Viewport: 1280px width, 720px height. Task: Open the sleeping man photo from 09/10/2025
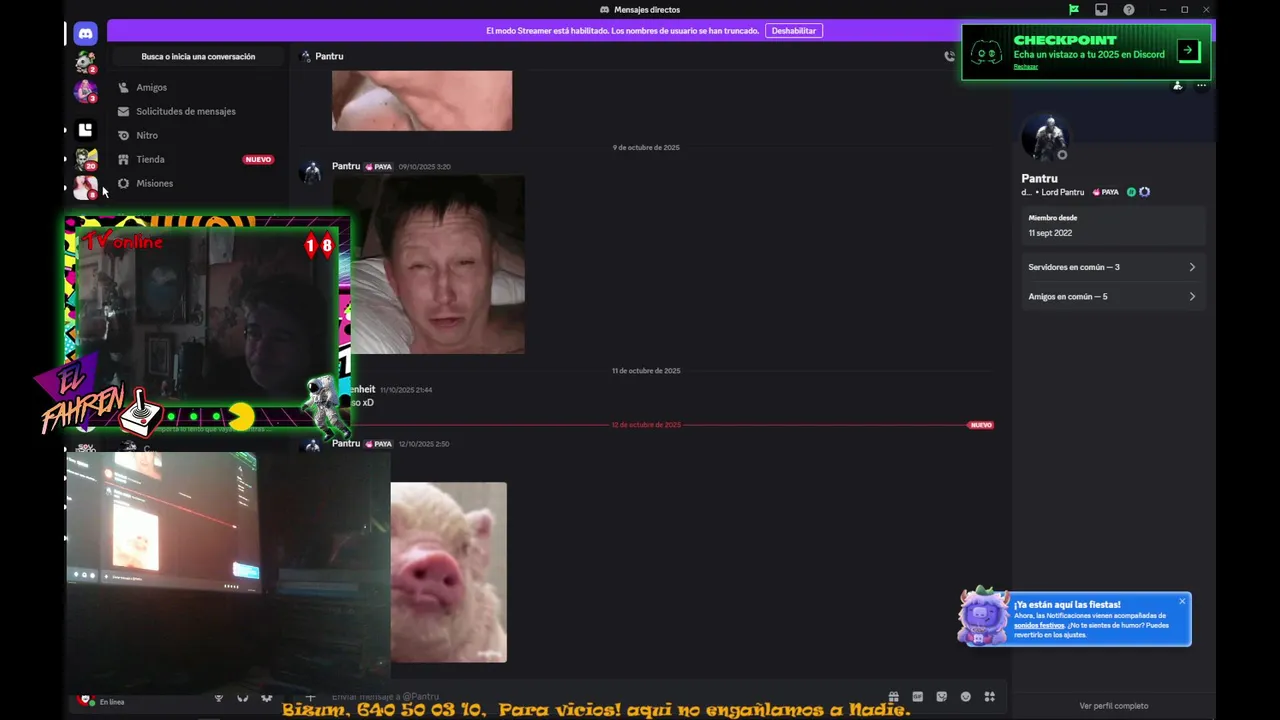point(428,264)
